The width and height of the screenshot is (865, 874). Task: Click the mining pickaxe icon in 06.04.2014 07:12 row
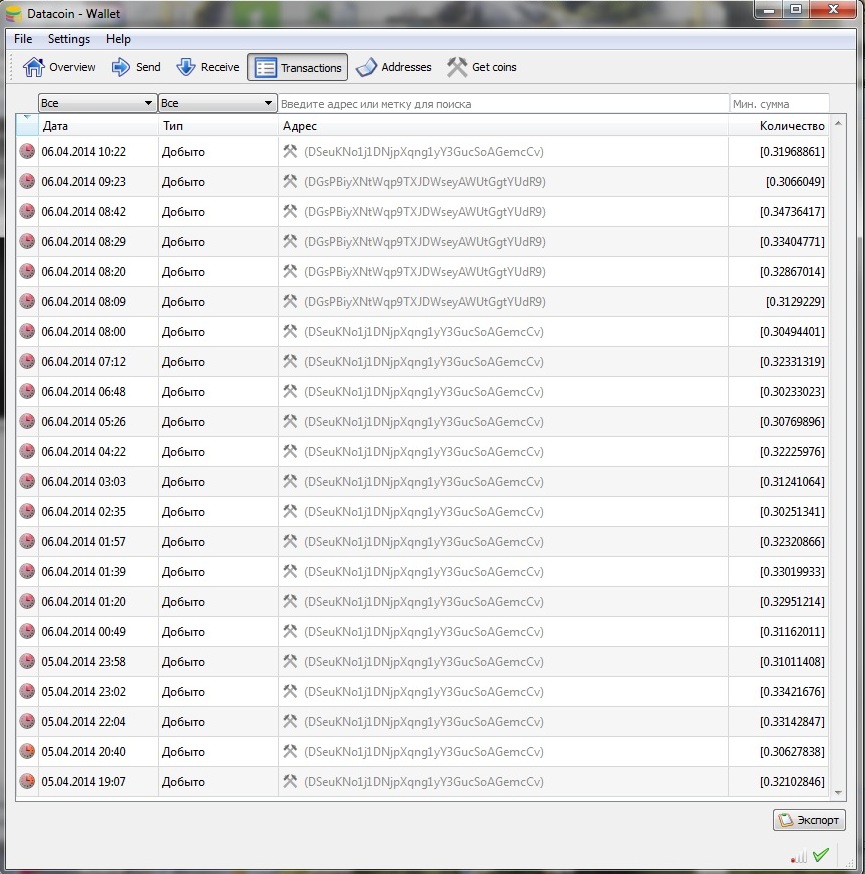pos(290,361)
